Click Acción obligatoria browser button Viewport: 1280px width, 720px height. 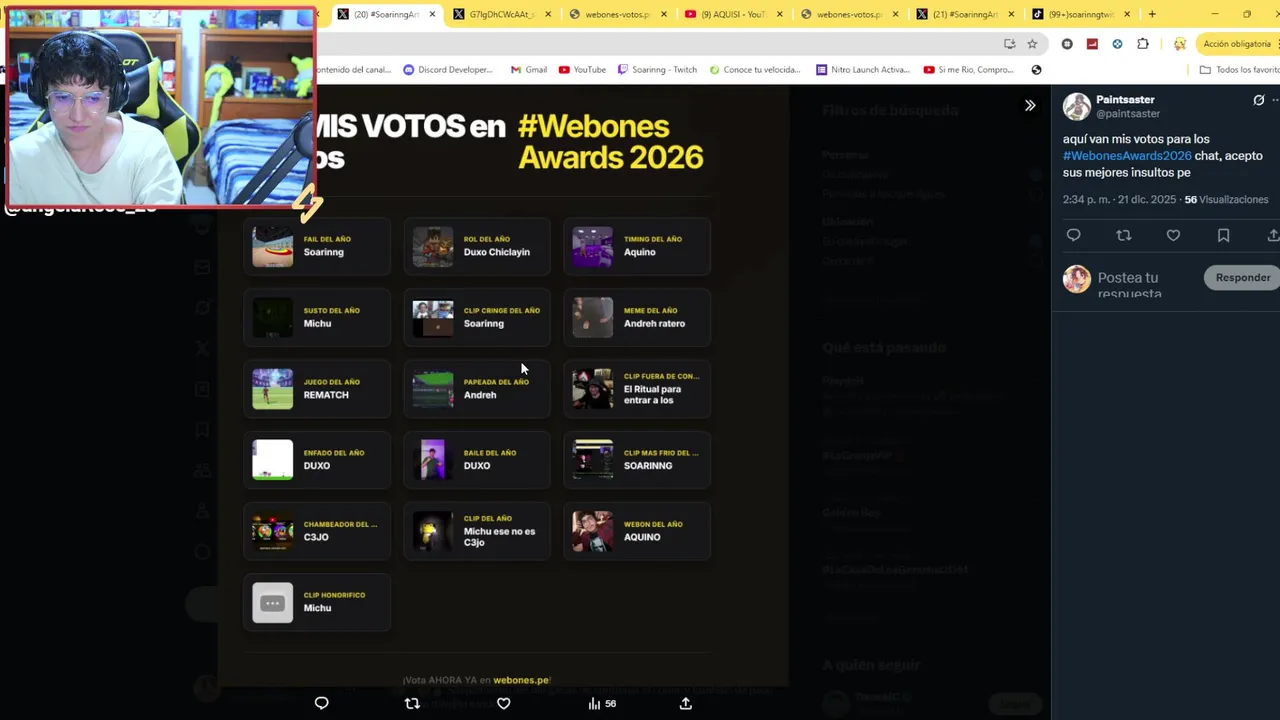click(x=1235, y=44)
